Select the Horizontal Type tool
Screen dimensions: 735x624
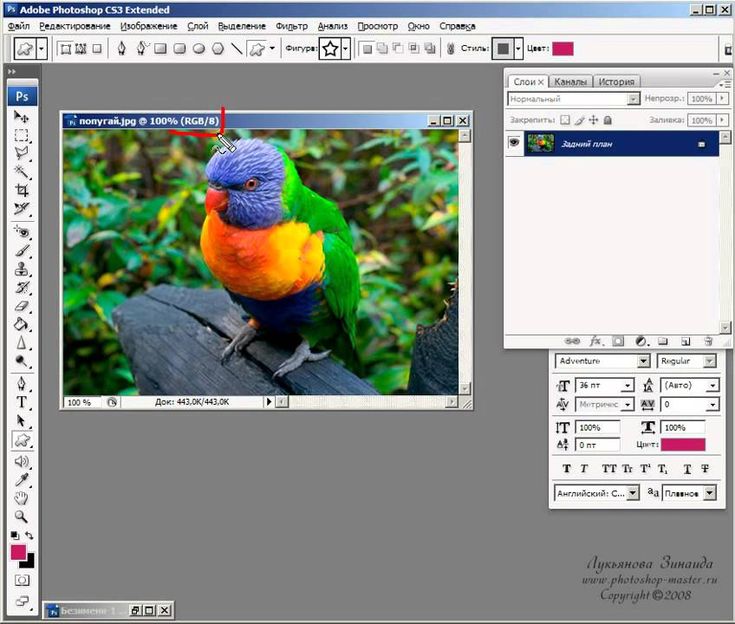coord(21,402)
